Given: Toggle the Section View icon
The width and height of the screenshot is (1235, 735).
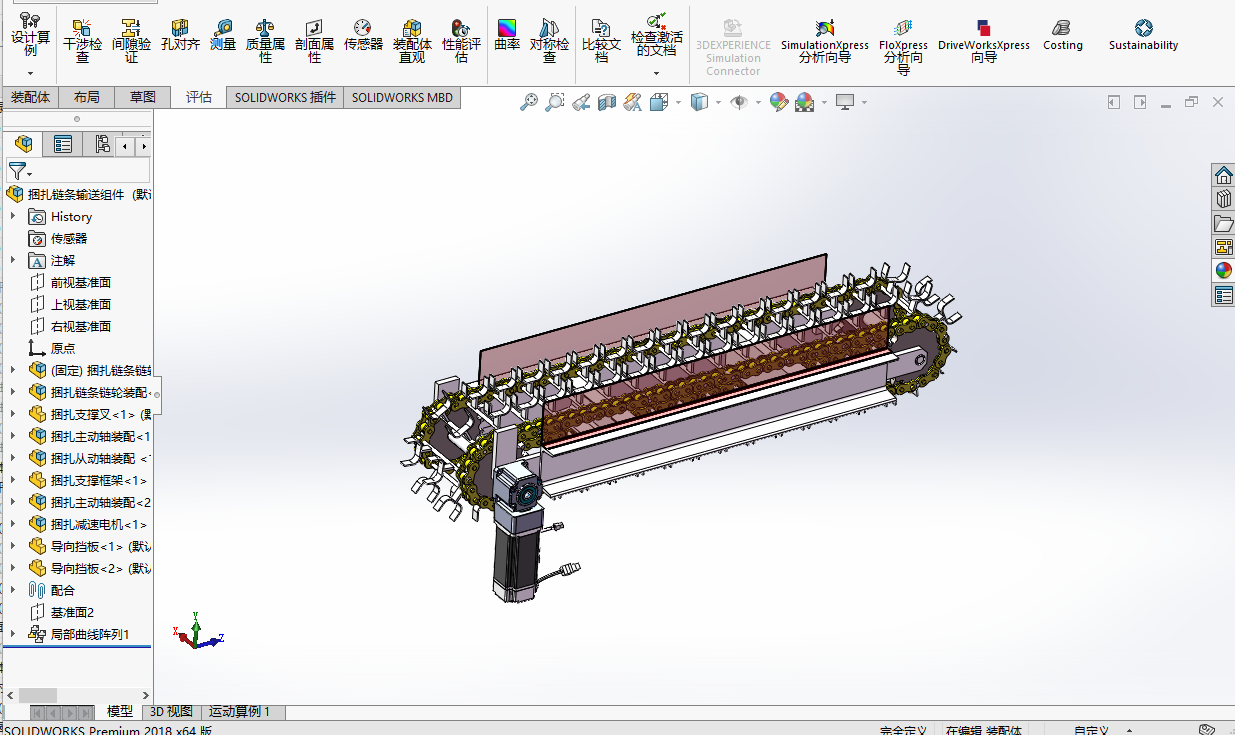Looking at the screenshot, I should pyautogui.click(x=606, y=102).
